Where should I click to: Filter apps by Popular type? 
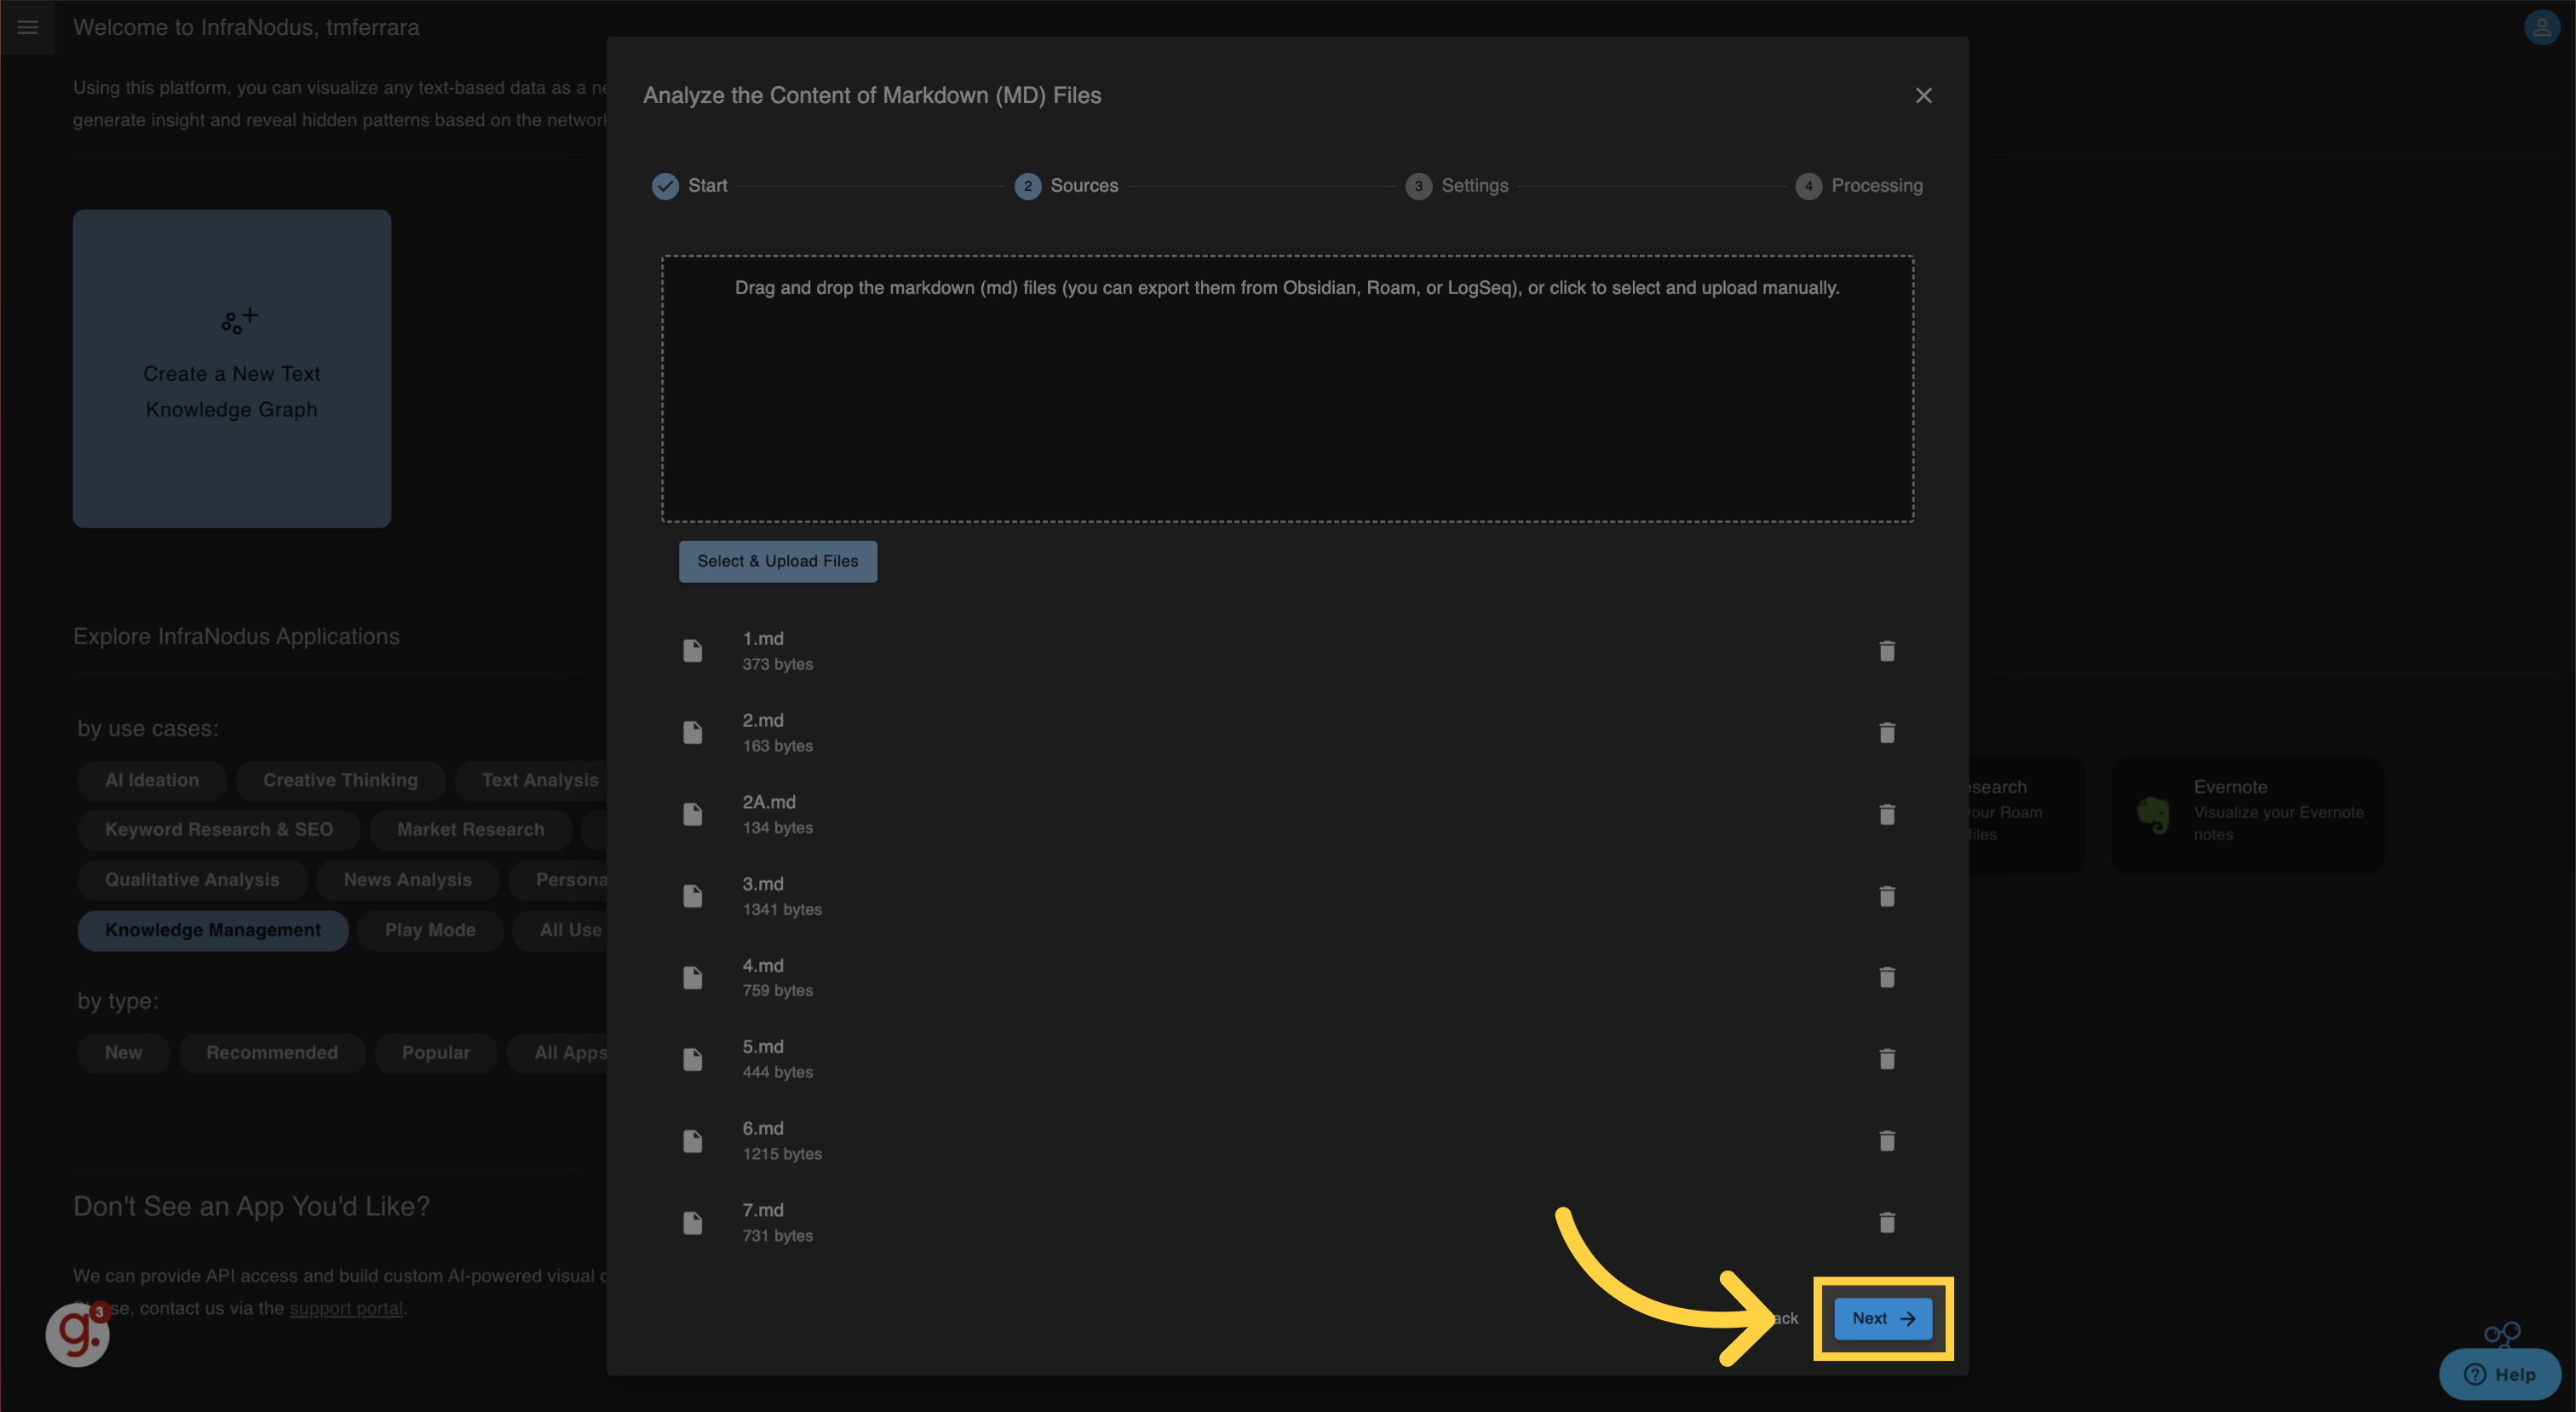click(435, 1053)
